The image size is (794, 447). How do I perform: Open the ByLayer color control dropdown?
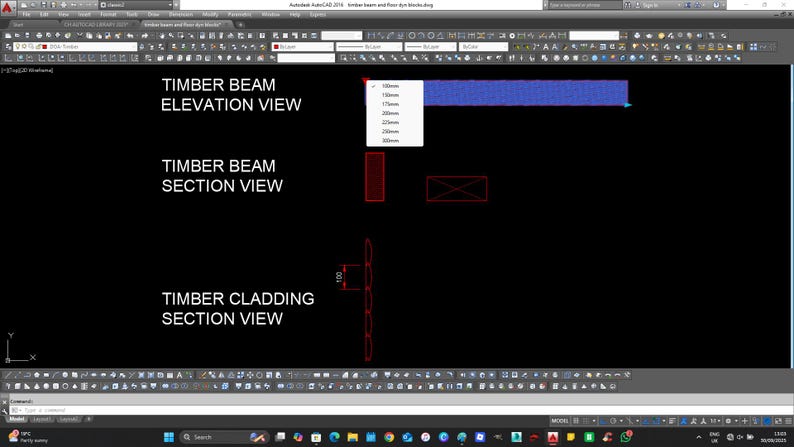click(303, 47)
